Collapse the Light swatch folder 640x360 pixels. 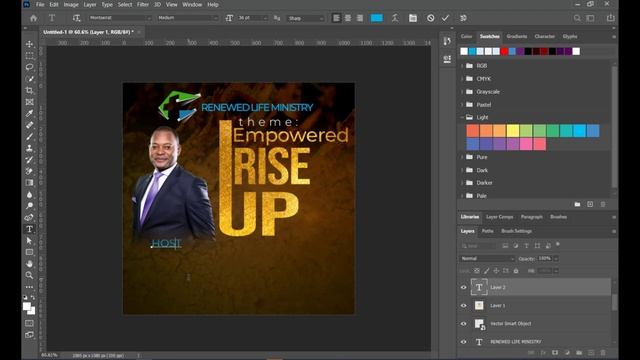tap(462, 117)
